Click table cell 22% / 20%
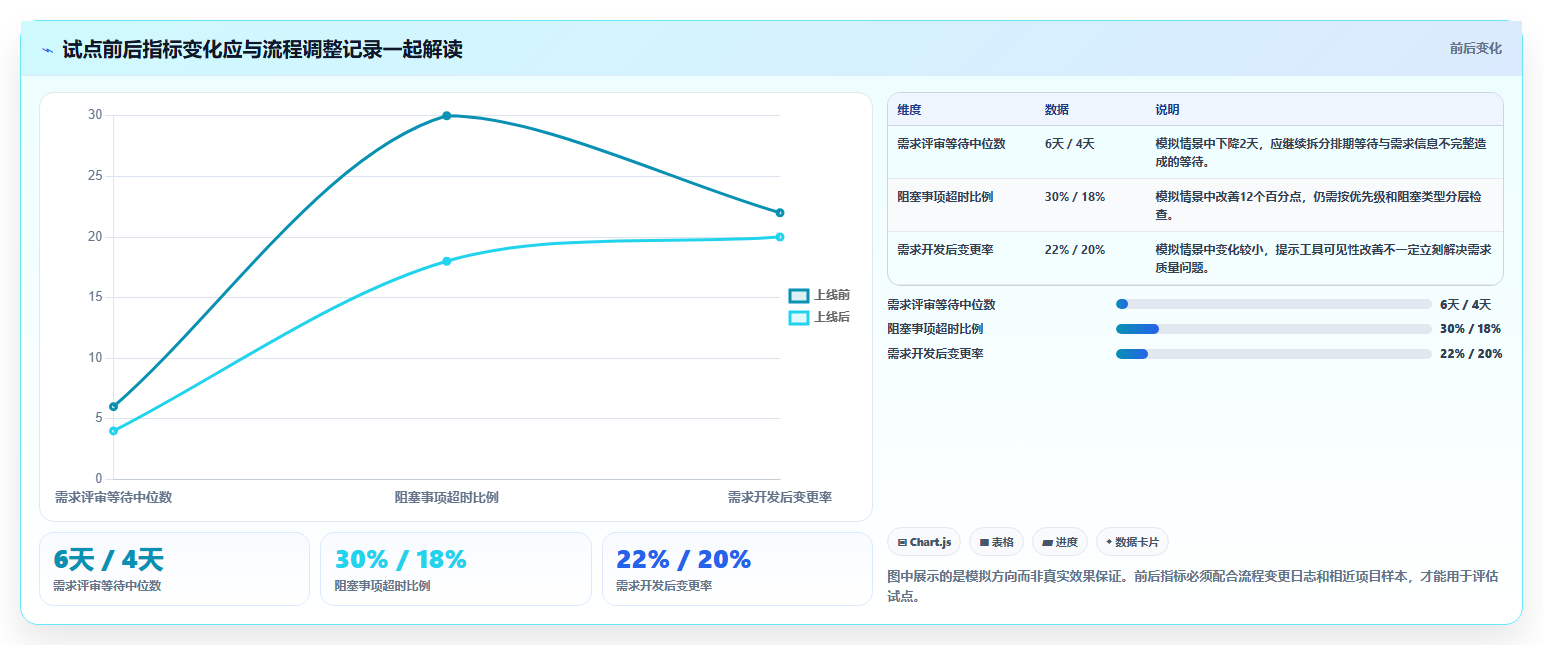The width and height of the screenshot is (1543, 645). 1075,250
